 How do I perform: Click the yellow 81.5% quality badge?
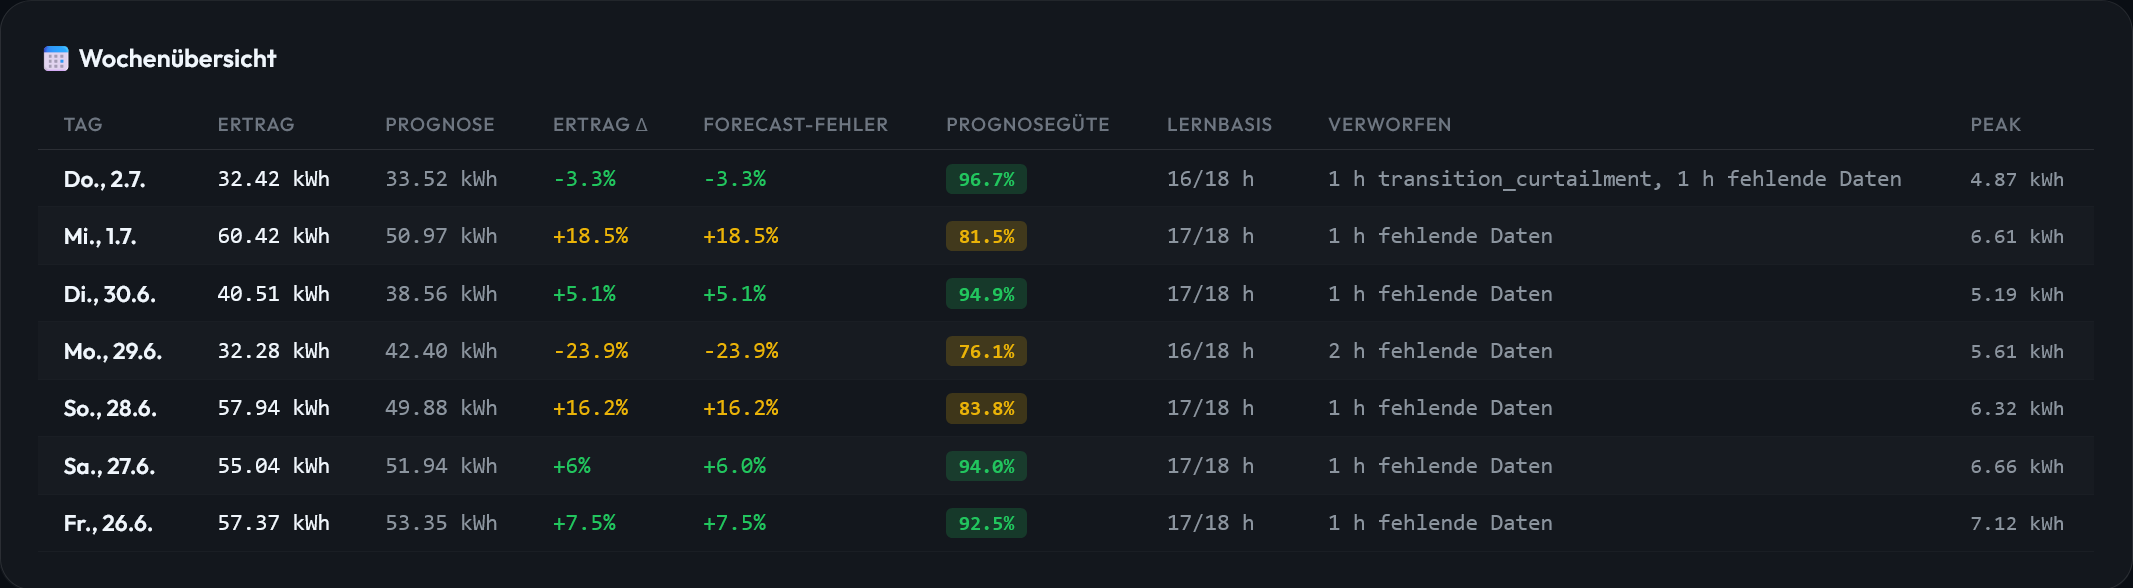pyautogui.click(x=986, y=237)
